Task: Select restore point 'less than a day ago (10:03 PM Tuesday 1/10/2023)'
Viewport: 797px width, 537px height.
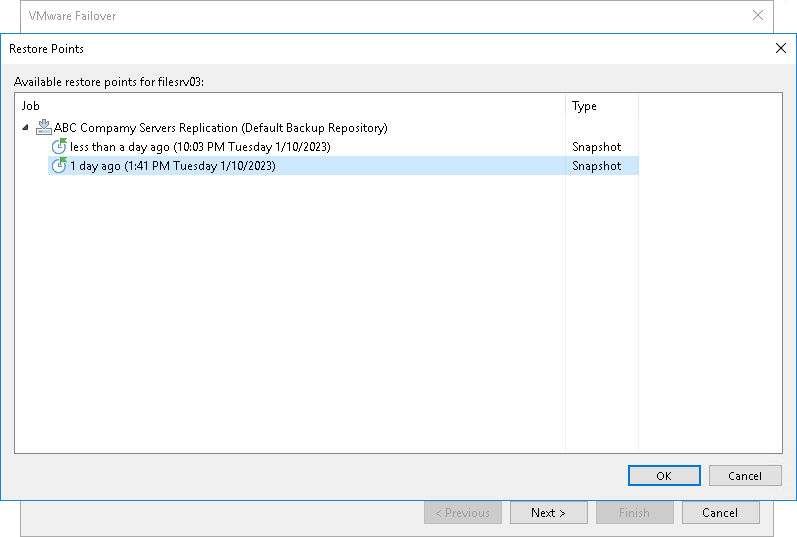Action: click(200, 147)
